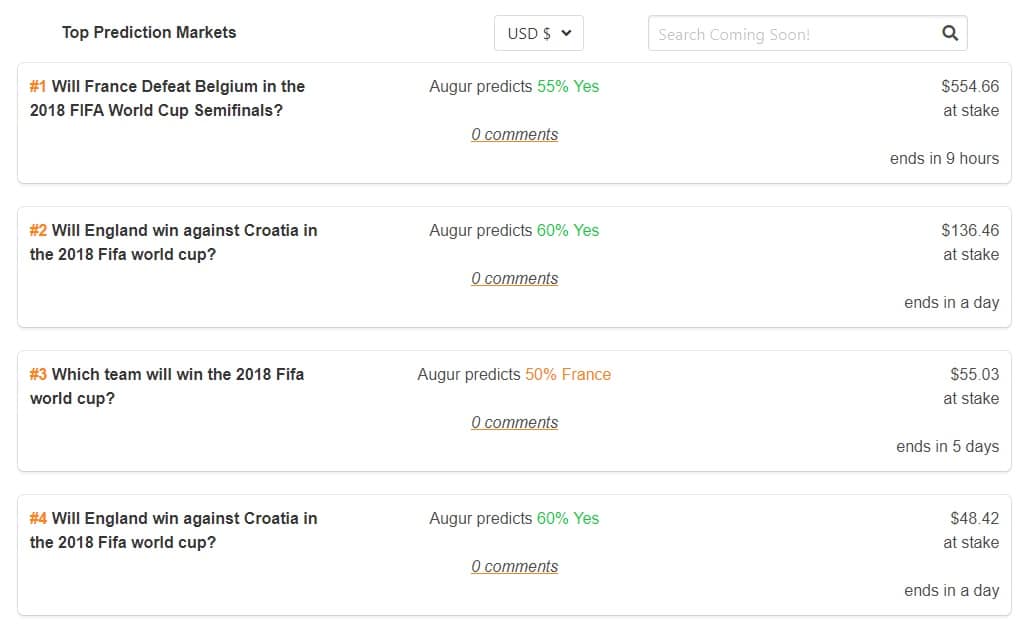Open market #2 England against Croatia
Viewport: 1027px width, 624px height.
173,242
